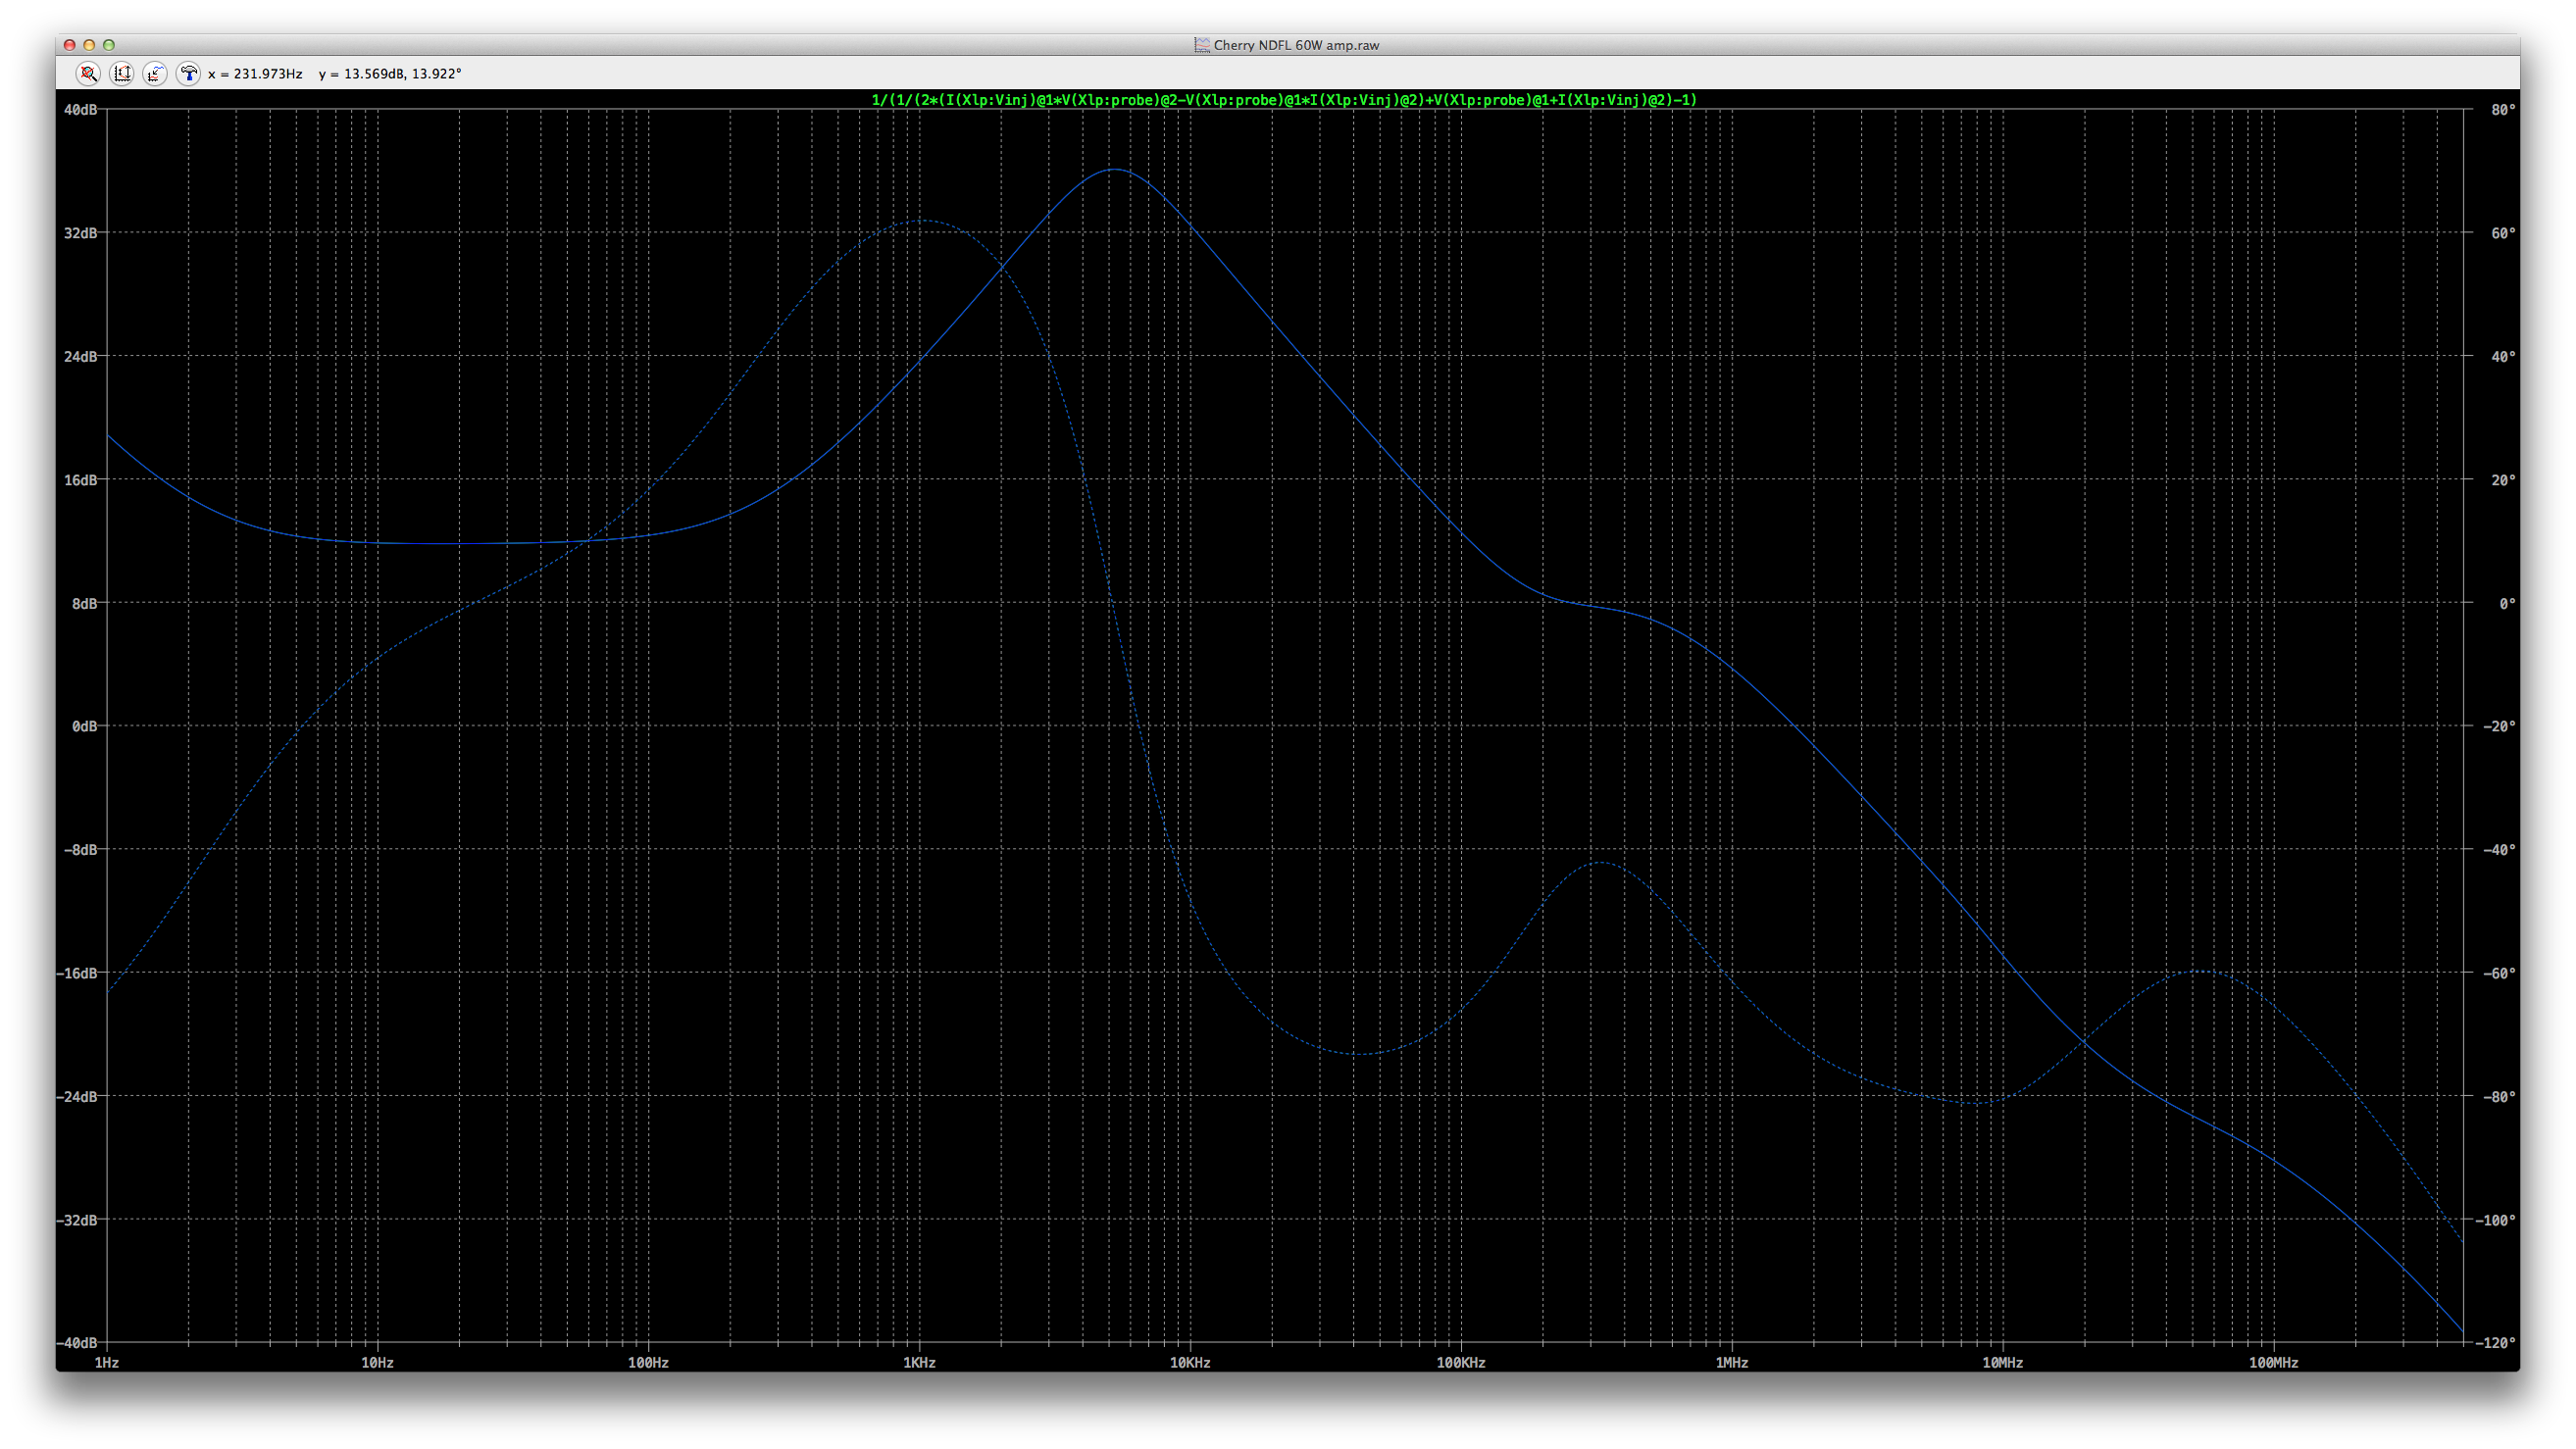Click the 60° phase axis label
2576x1449 pixels.
tap(2503, 233)
